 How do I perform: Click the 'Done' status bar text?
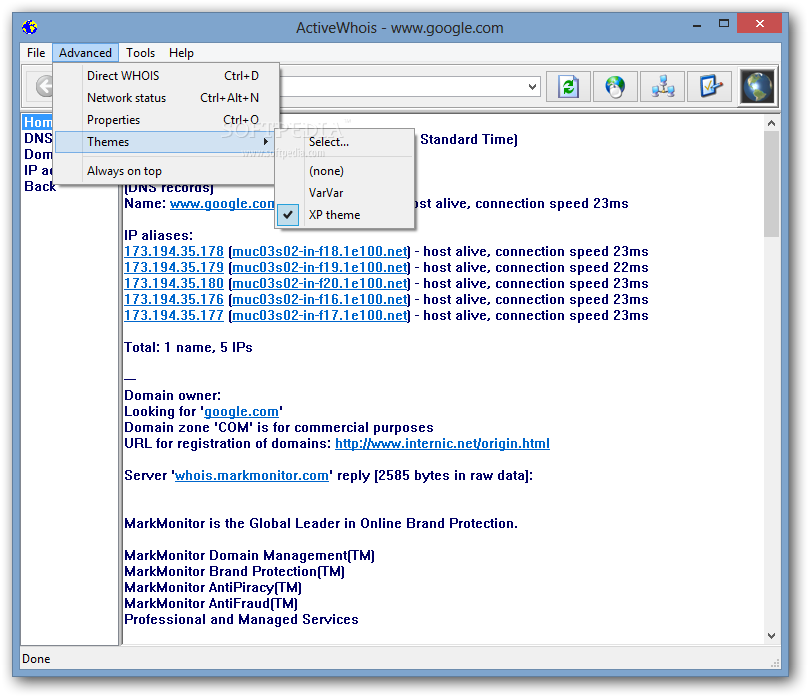pyautogui.click(x=36, y=659)
